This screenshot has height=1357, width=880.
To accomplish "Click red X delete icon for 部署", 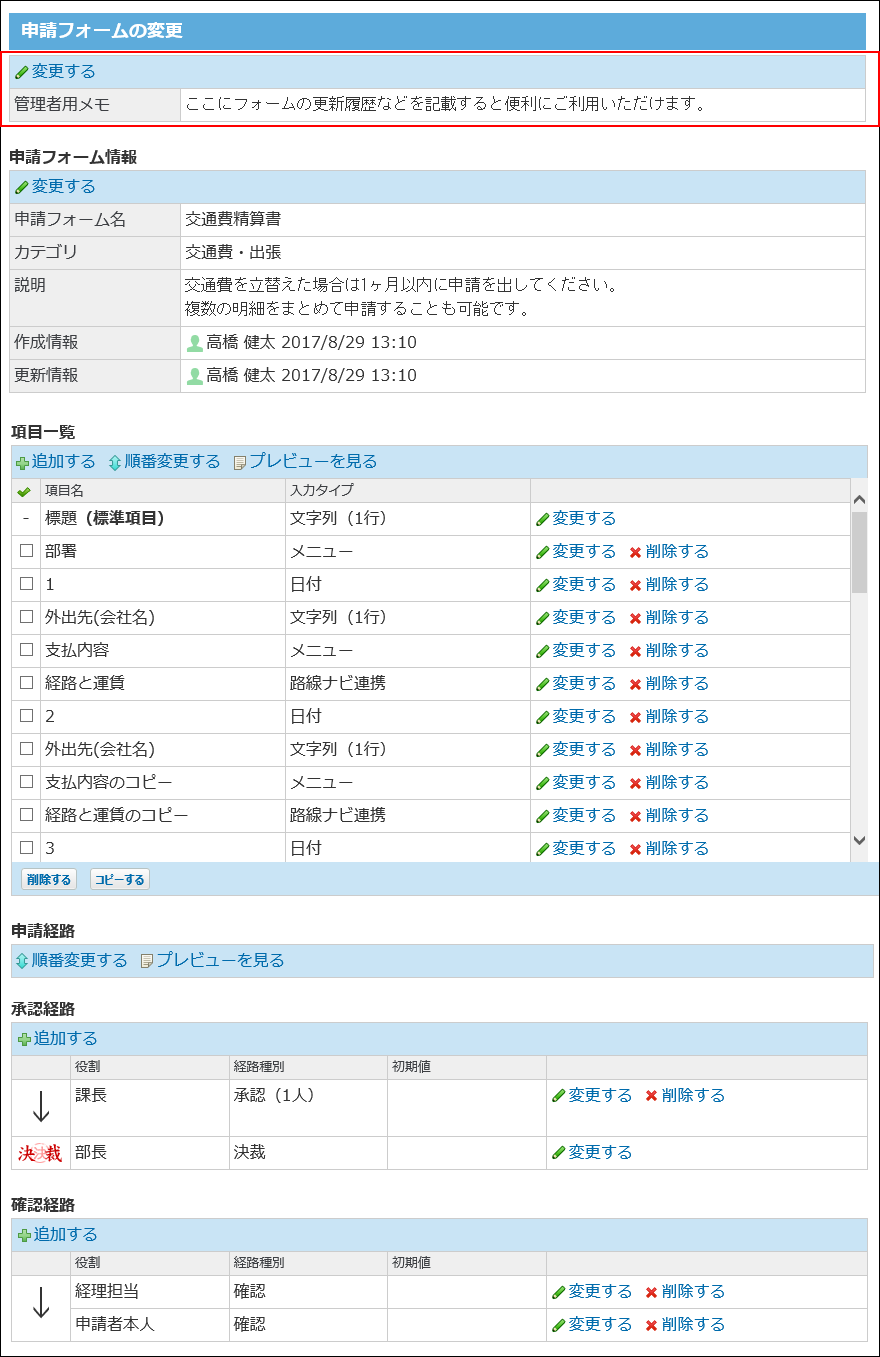I will (x=635, y=552).
